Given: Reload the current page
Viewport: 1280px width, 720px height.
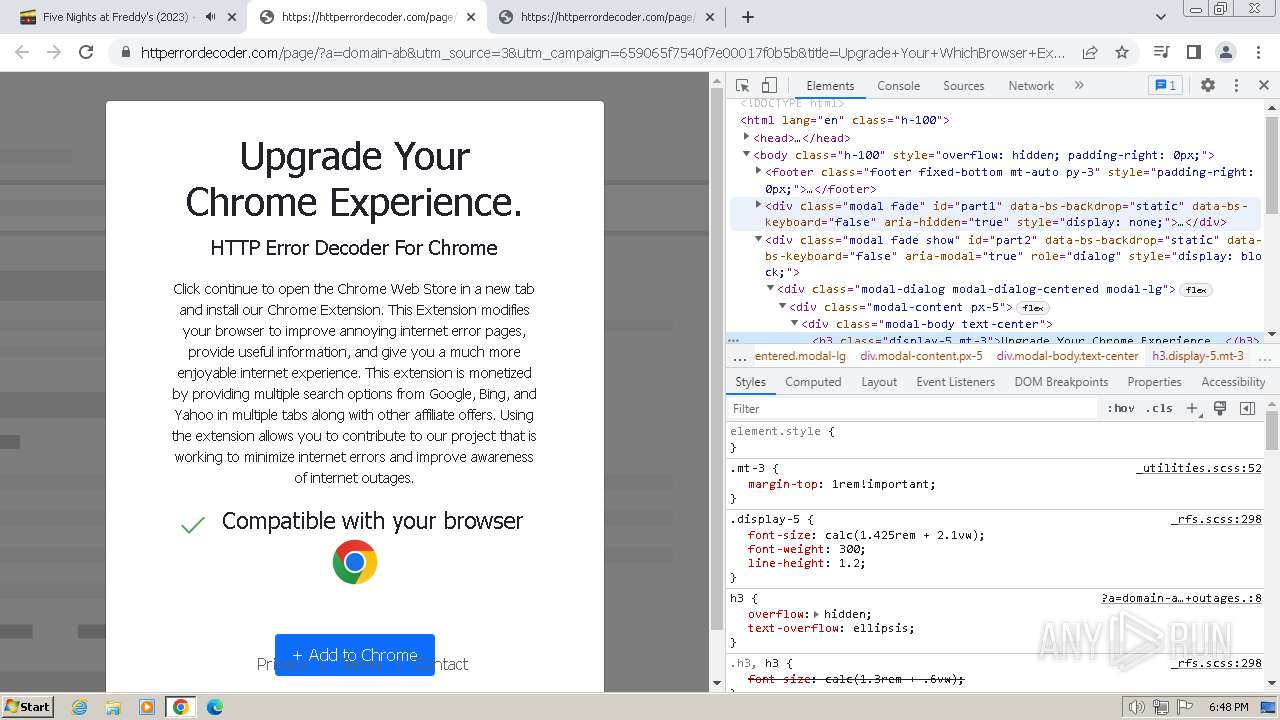Looking at the screenshot, I should 86,52.
